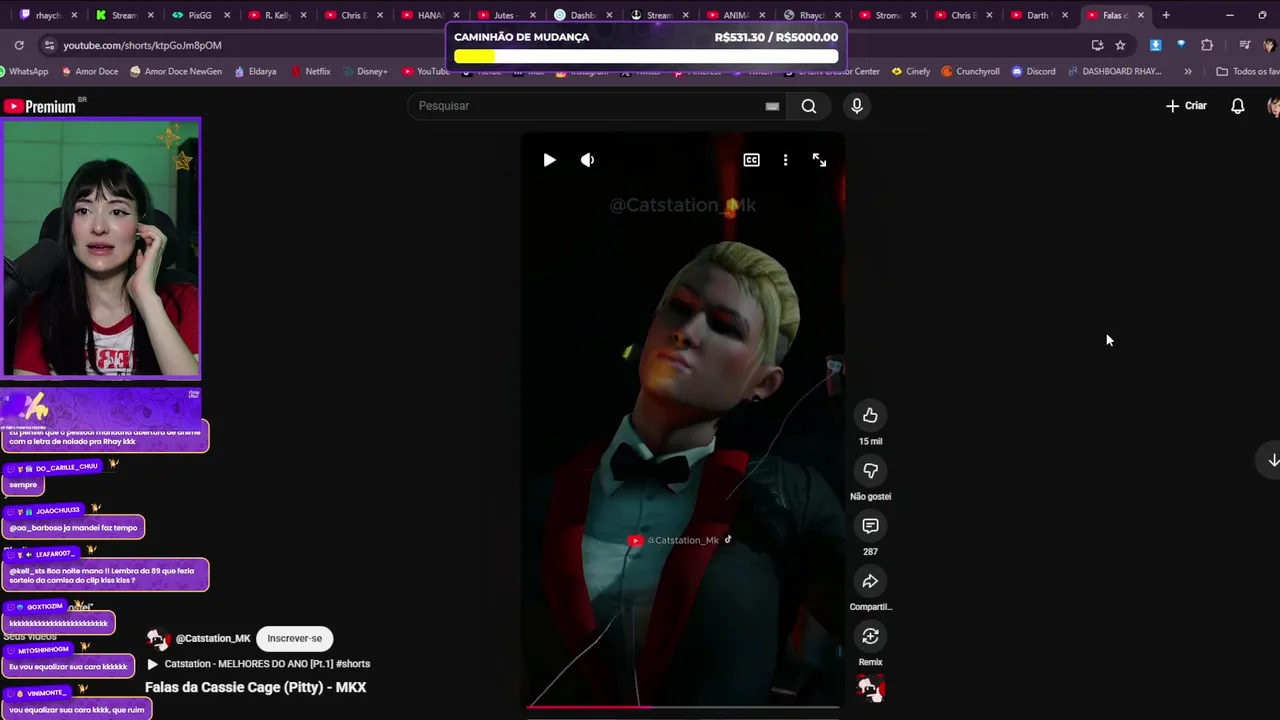Click the Catstation channel avatar
Viewport: 1280px width, 720px height.
point(158,639)
